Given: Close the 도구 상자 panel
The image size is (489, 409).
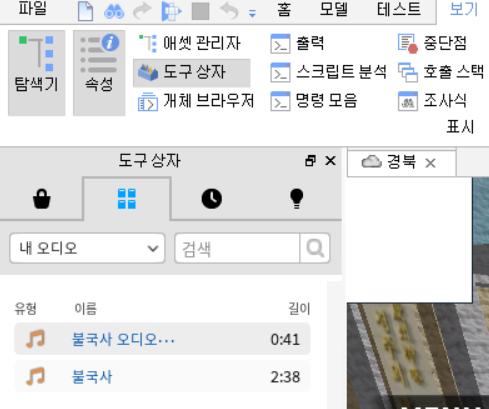Looking at the screenshot, I should (x=330, y=161).
